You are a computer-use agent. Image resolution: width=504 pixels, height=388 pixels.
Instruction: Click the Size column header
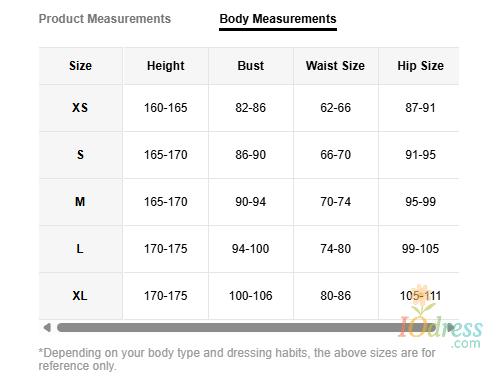tap(80, 66)
